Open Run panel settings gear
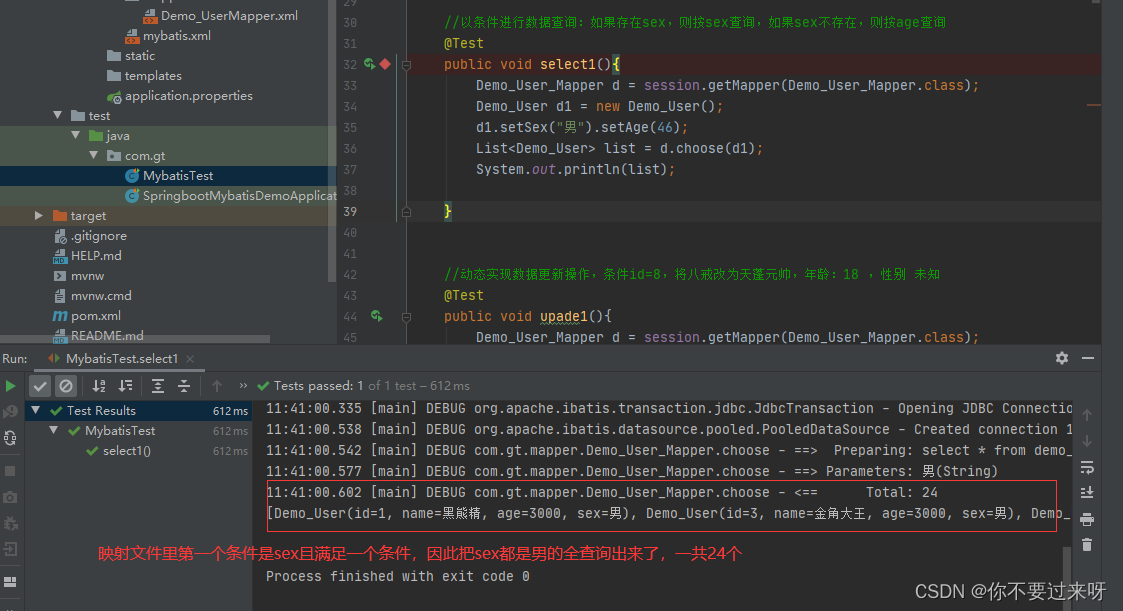The height and width of the screenshot is (611, 1123). pos(1061,358)
